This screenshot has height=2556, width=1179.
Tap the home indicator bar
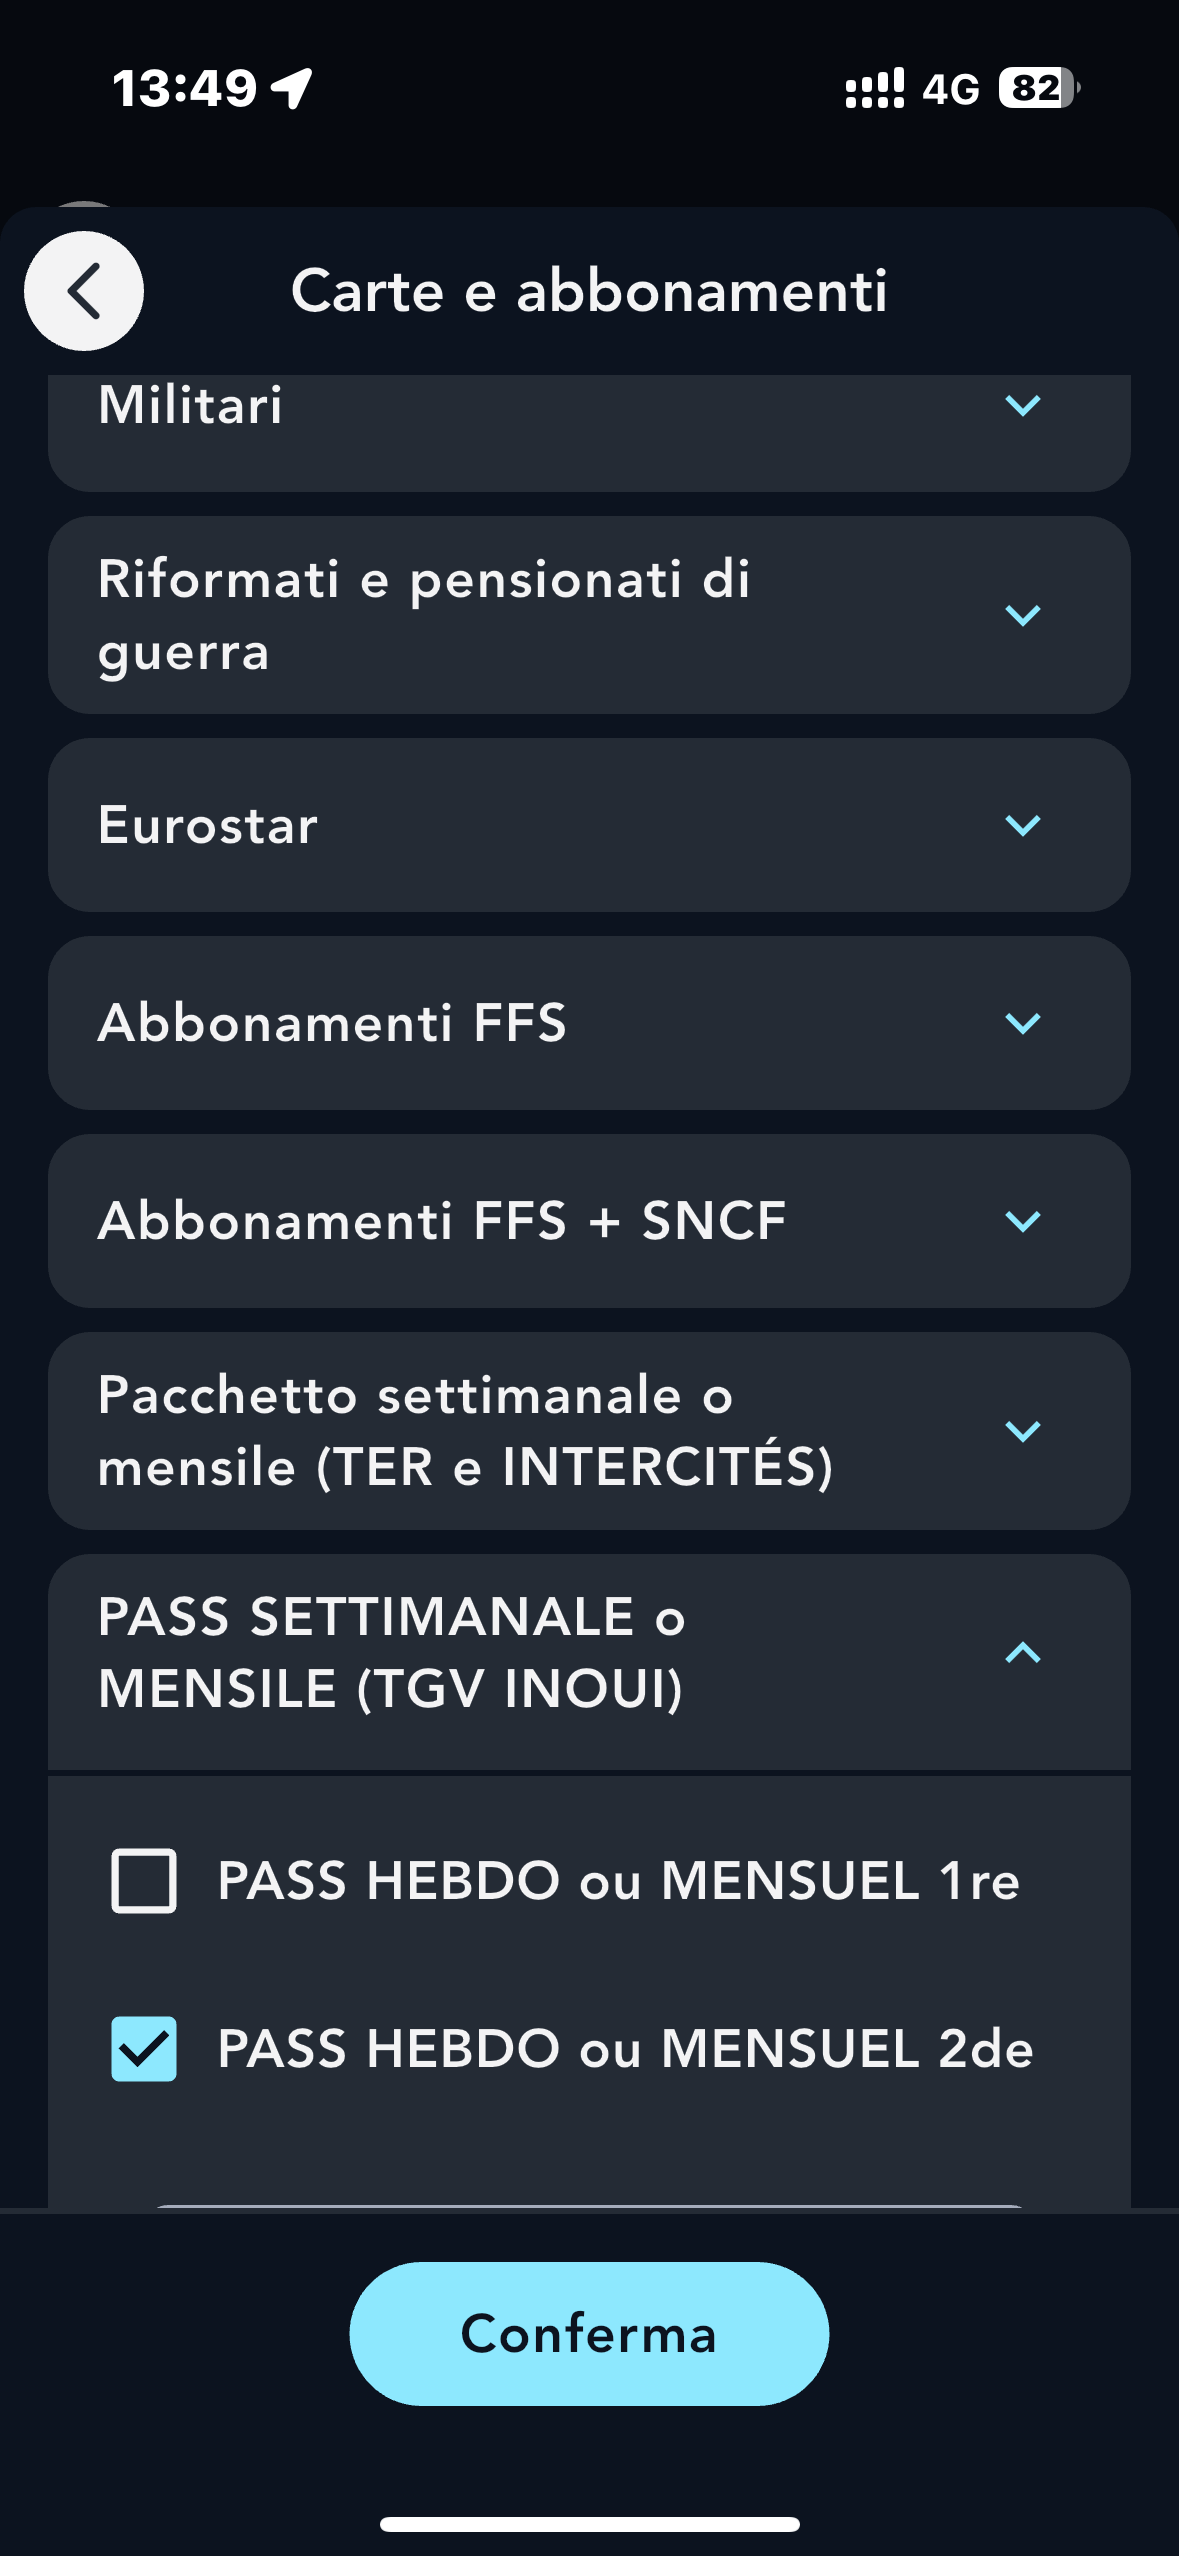click(589, 2524)
